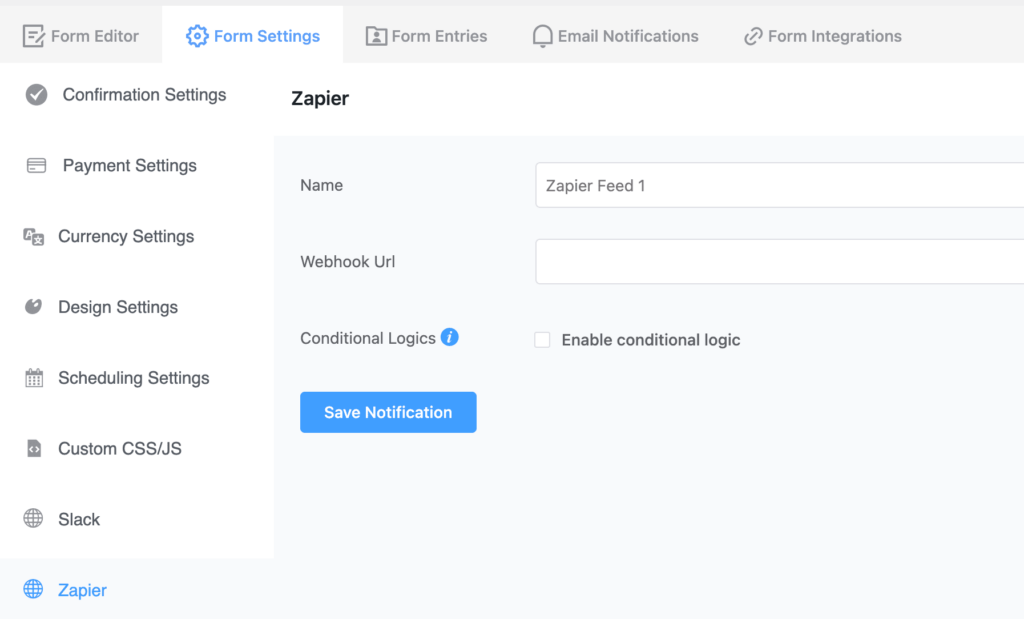Screen dimensions: 1024x619
Task: Select the Scheduling Settings calendar icon
Action: [35, 378]
